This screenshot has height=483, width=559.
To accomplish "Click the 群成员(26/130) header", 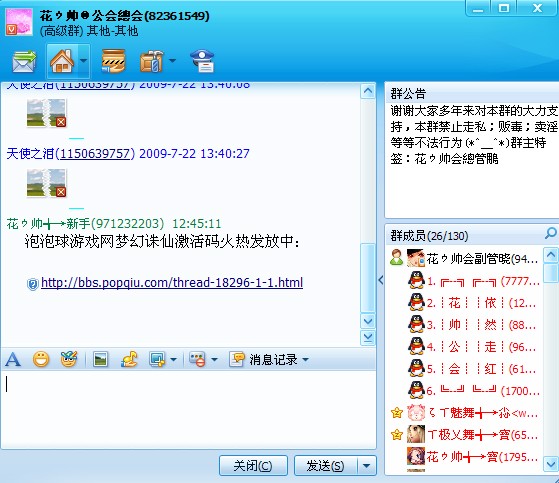I will (429, 236).
